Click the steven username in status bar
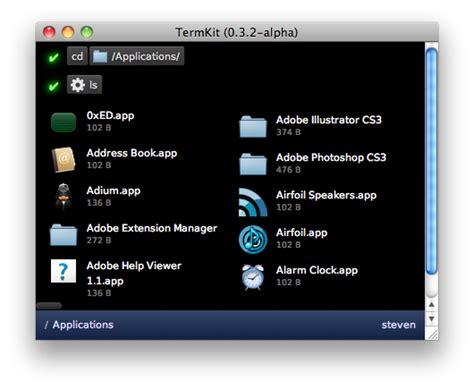474x389 pixels. pos(399,325)
